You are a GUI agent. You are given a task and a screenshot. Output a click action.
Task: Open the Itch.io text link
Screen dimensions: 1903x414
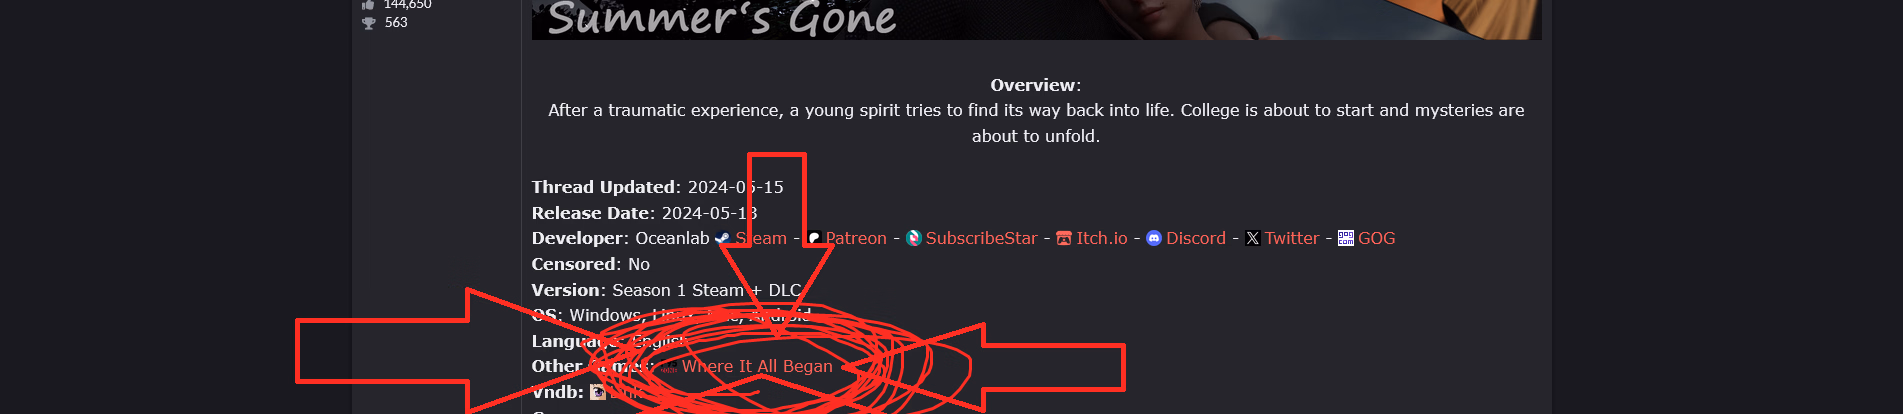coord(1102,238)
